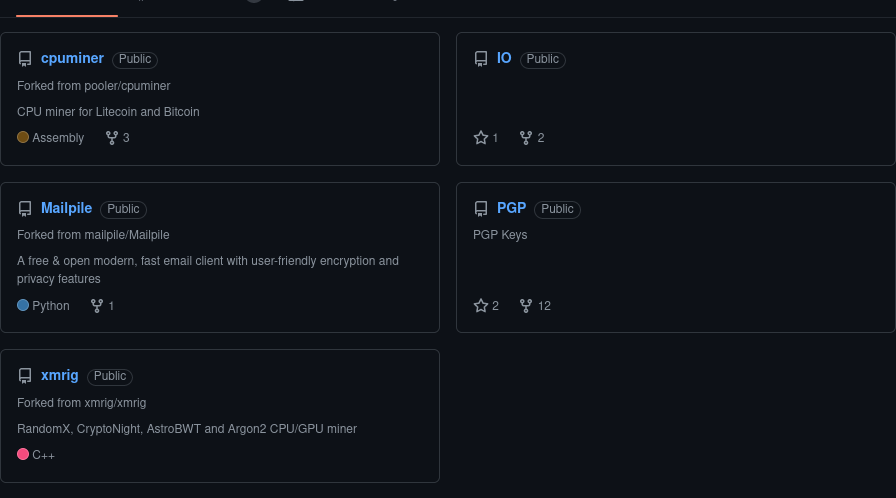Open the xmrig repository link
Screen dimensions: 896x498
[60, 375]
